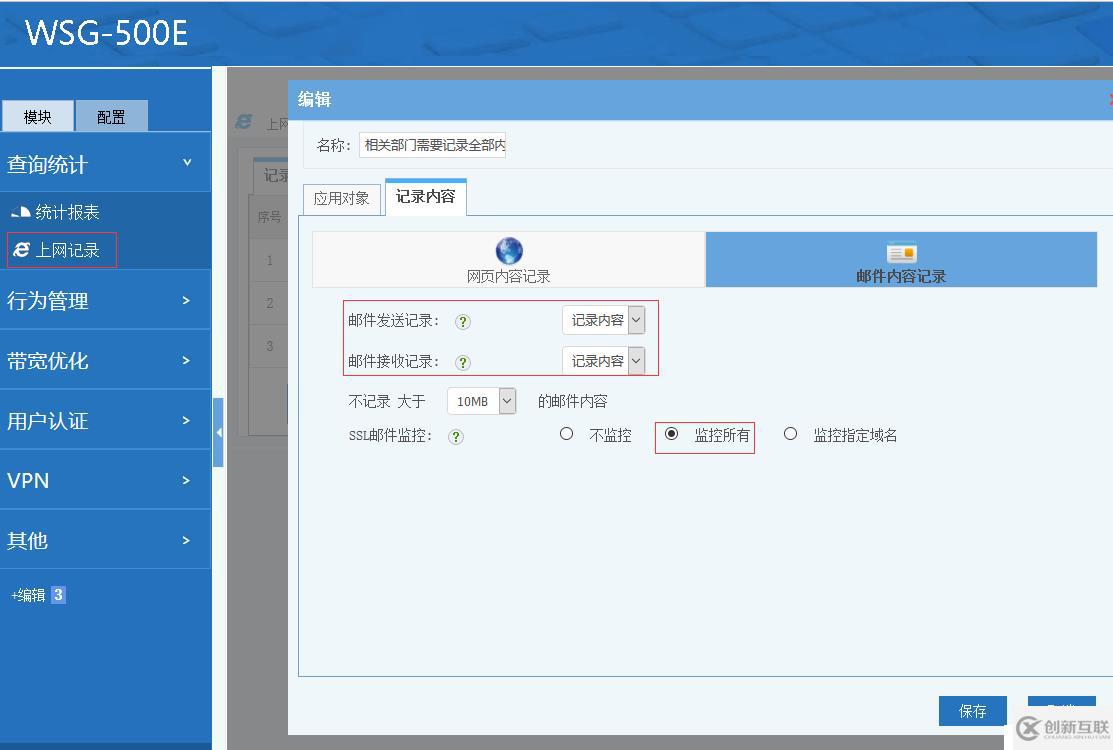The width and height of the screenshot is (1113, 750).
Task: Expand the 带宽优化 menu section
Action: [x=106, y=360]
